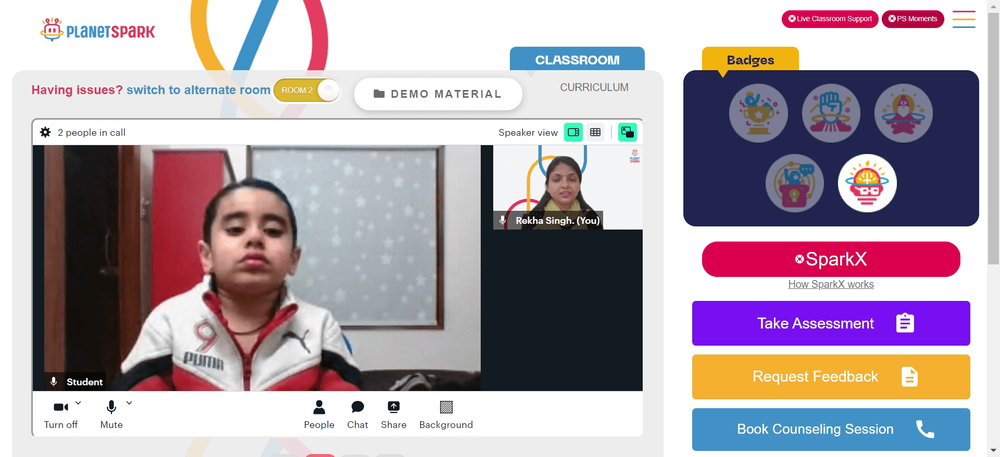Open the Chat panel

click(357, 414)
